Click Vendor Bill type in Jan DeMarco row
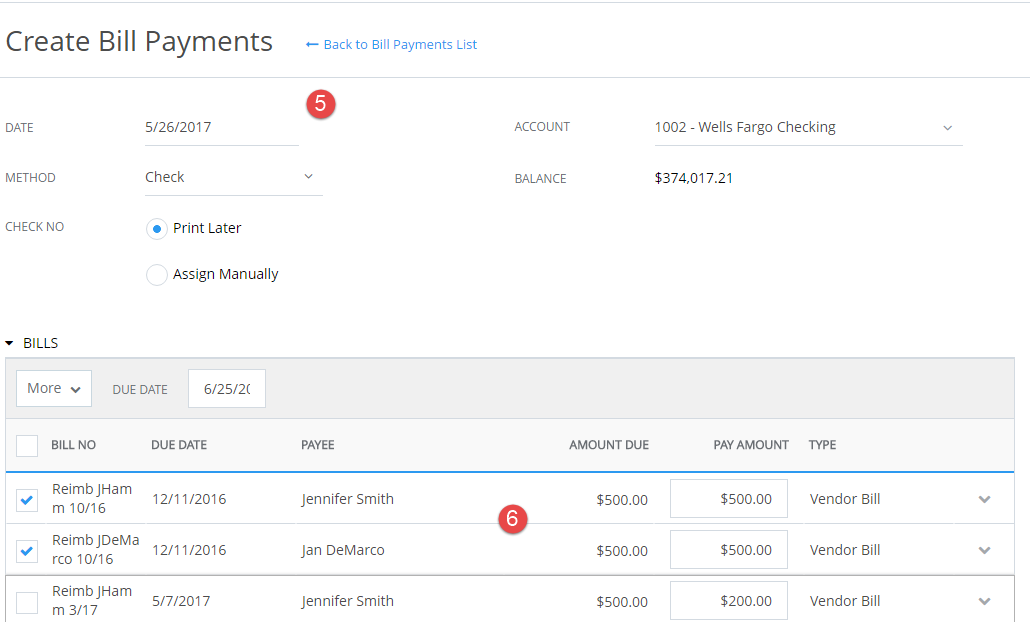Screen dimensions: 1030x622 click(845, 550)
